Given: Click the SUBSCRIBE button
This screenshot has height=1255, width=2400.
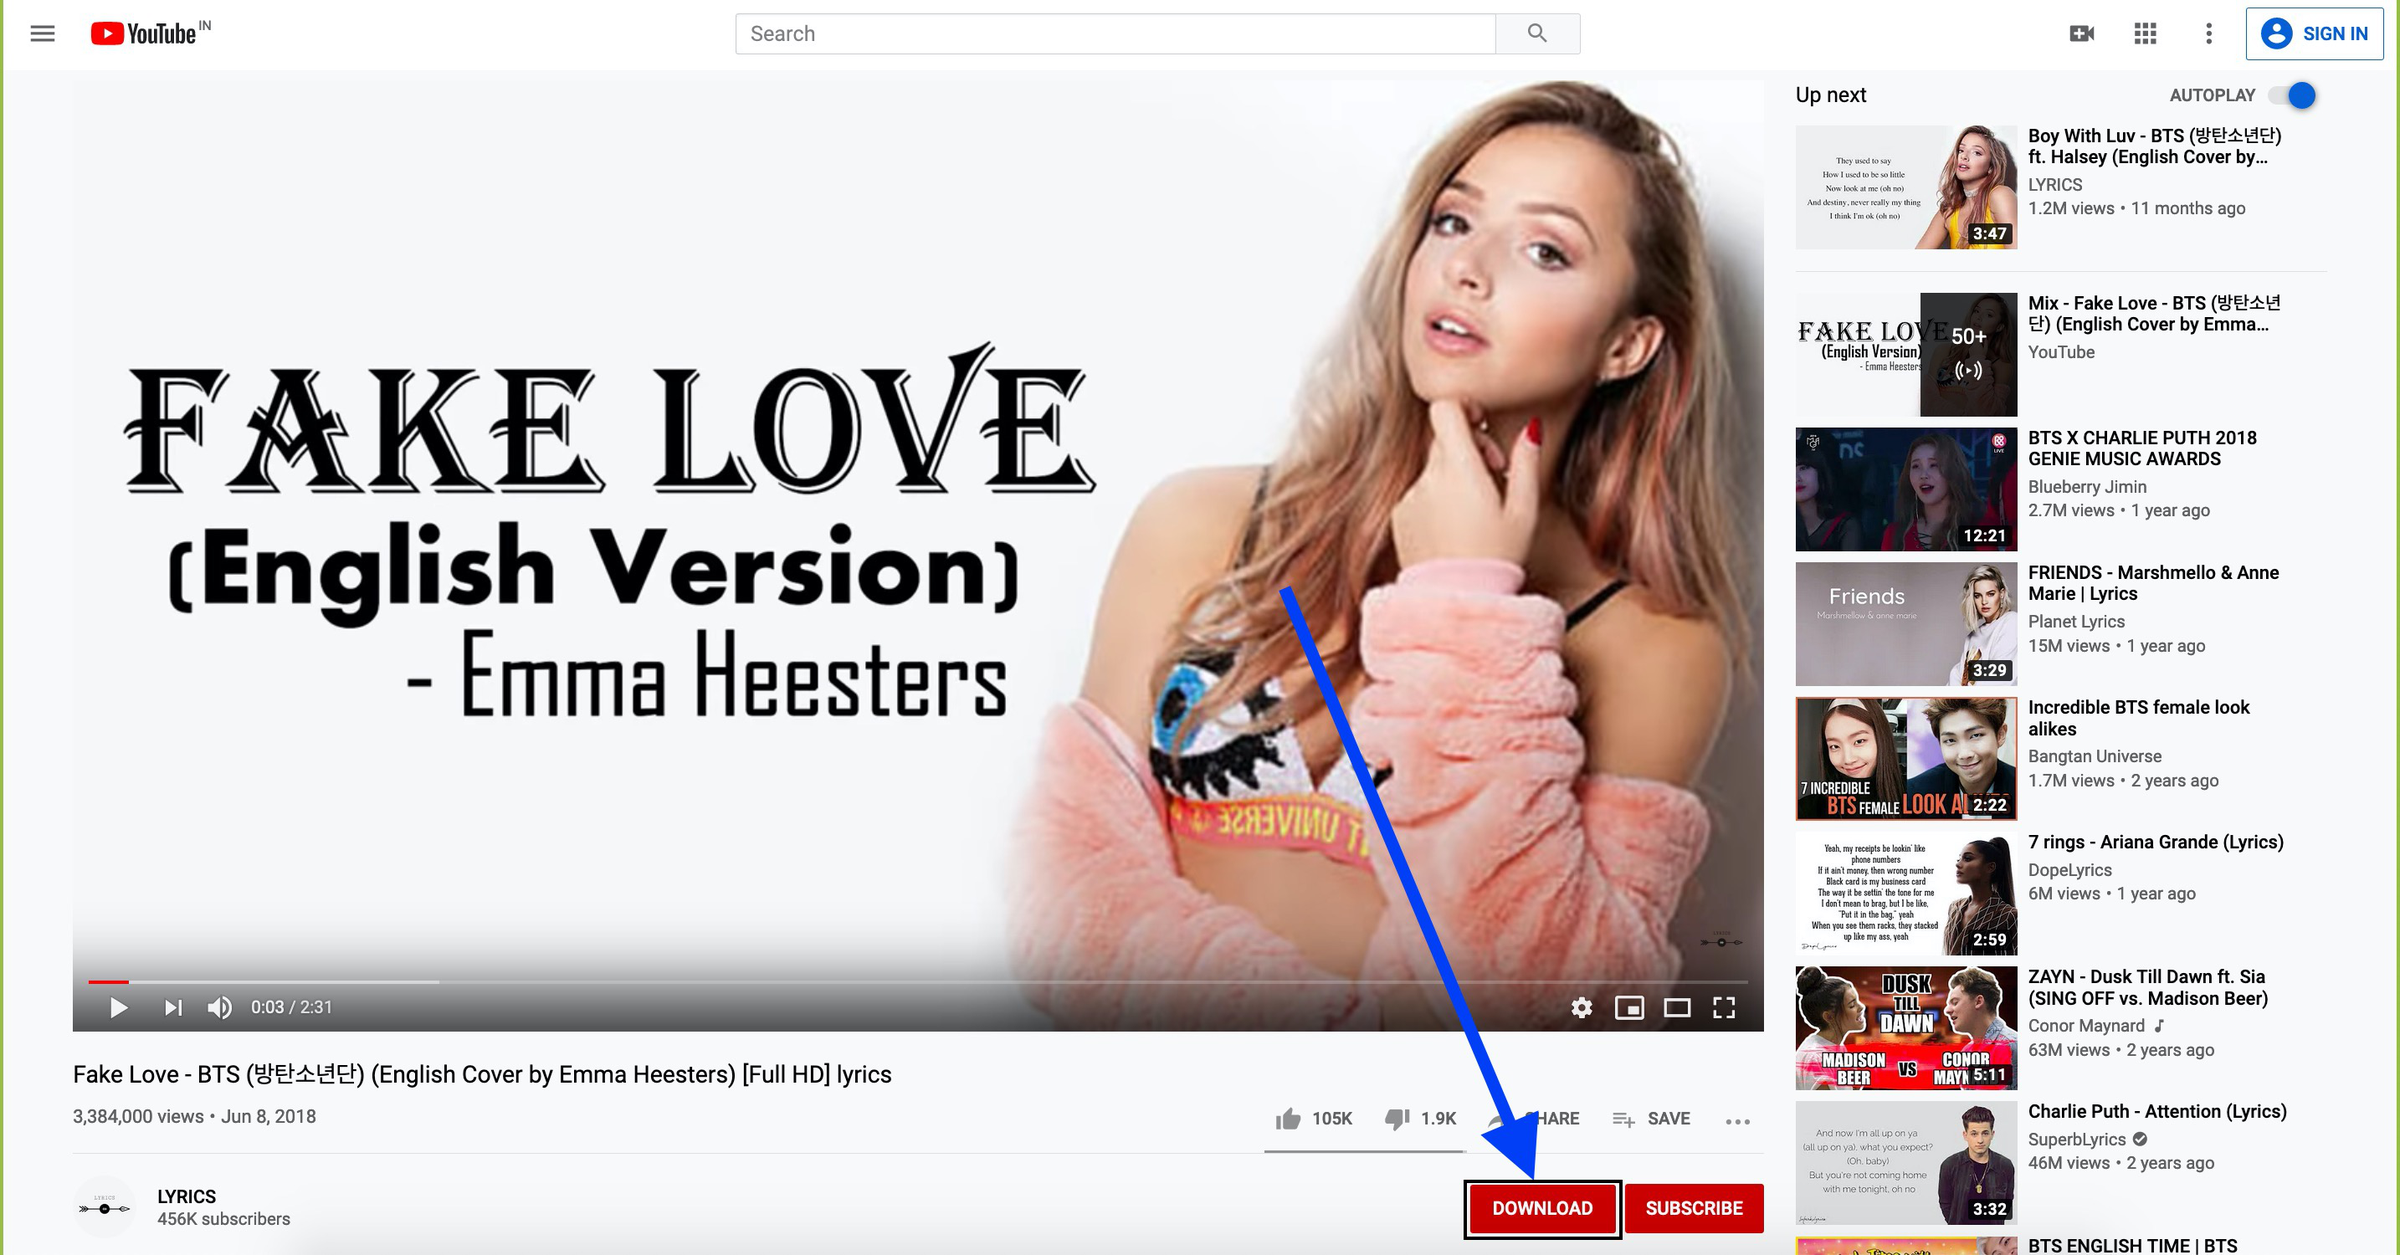Looking at the screenshot, I should point(1697,1207).
